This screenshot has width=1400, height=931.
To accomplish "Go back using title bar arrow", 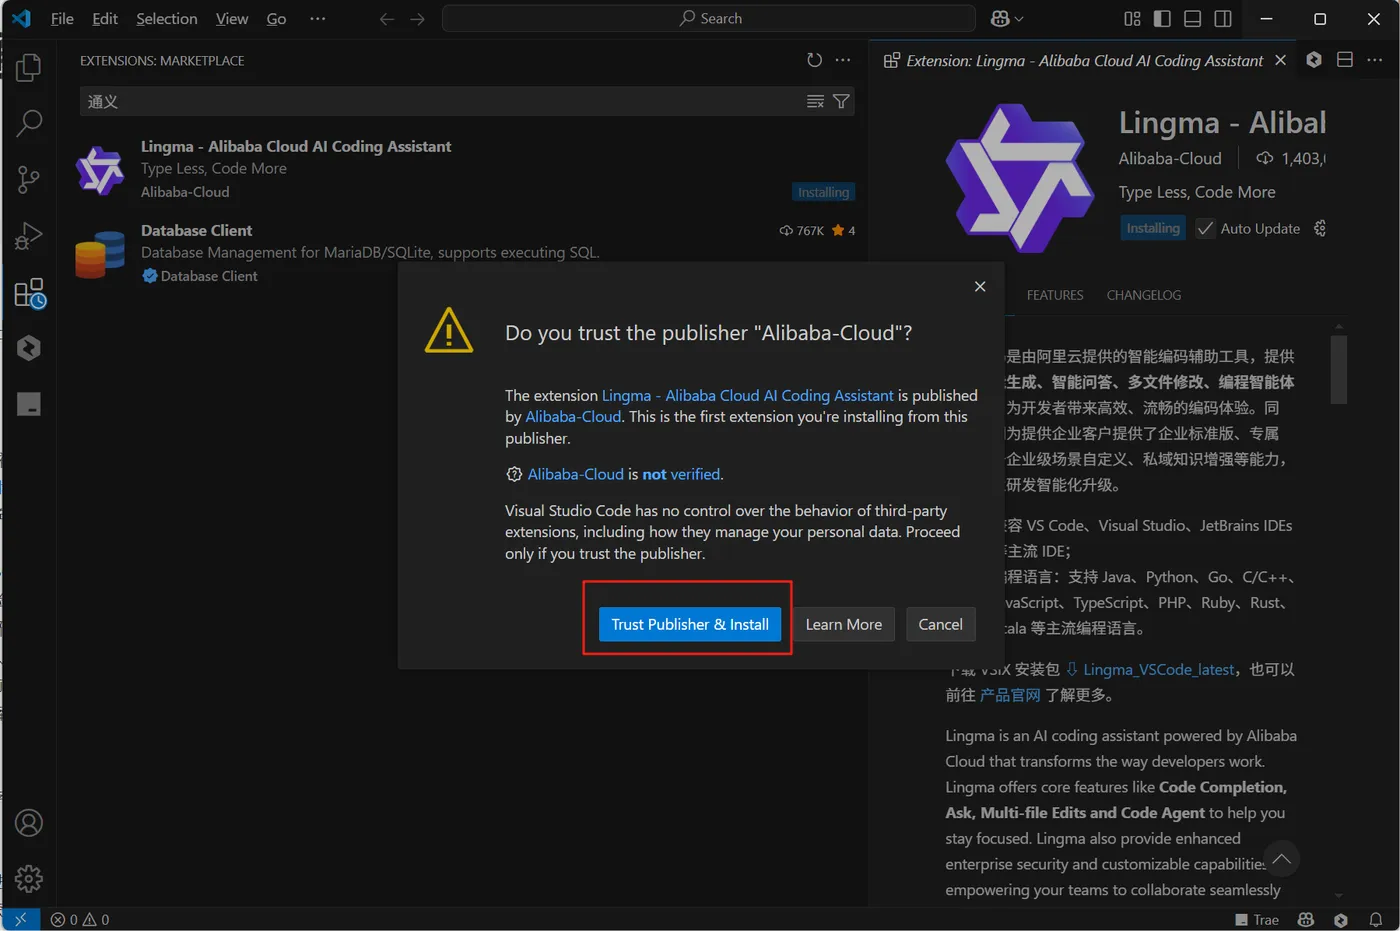I will pyautogui.click(x=387, y=19).
